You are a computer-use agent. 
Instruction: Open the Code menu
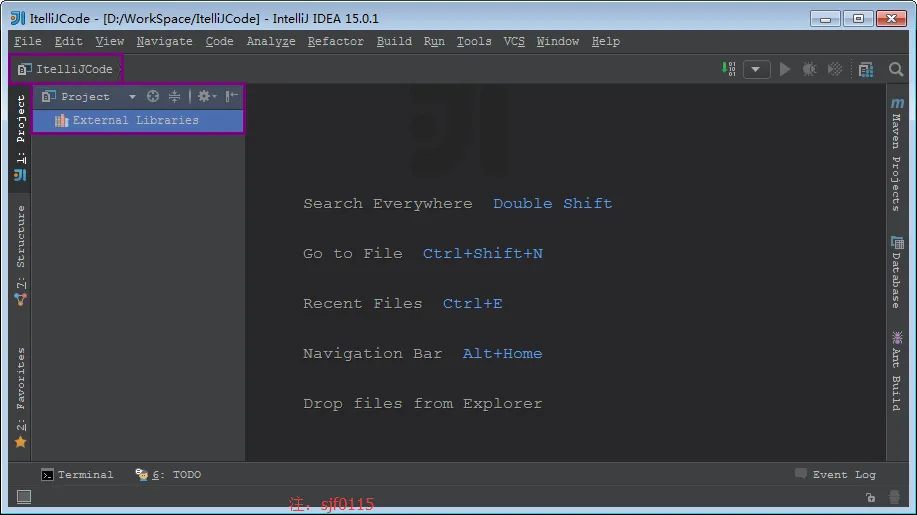coord(219,42)
